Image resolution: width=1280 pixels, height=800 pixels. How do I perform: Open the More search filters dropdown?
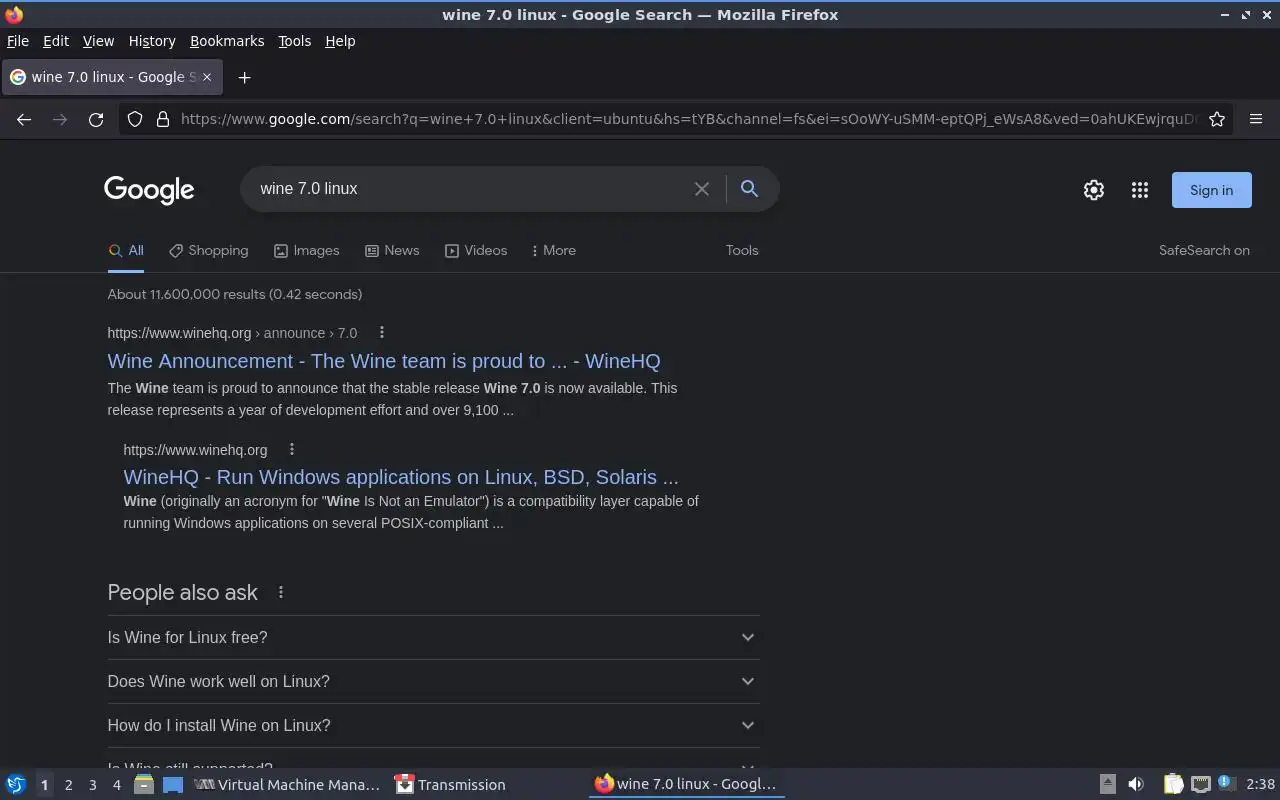553,251
